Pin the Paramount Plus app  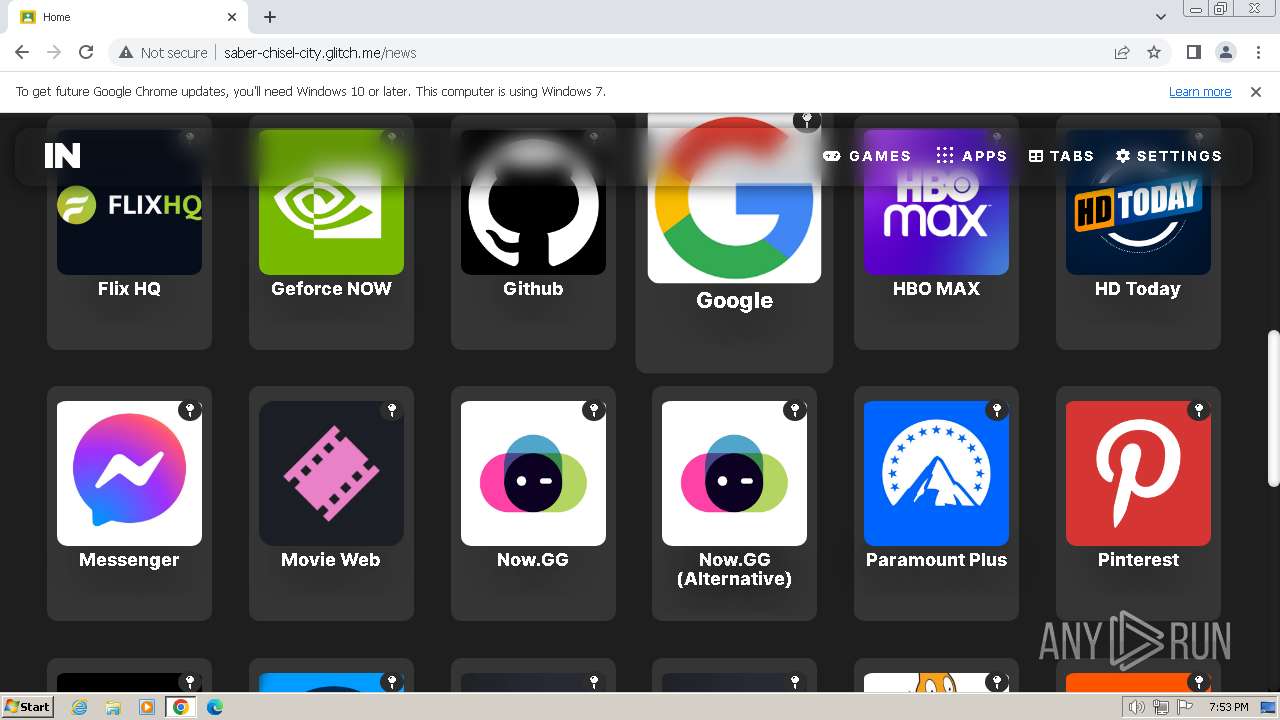997,410
